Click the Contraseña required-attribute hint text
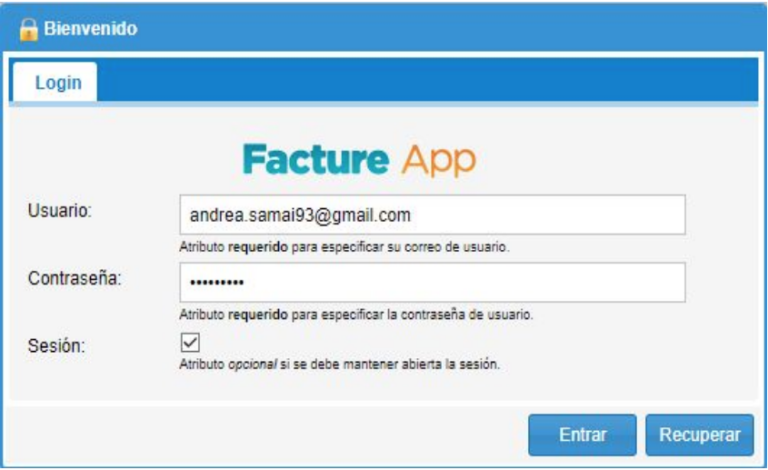 pyautogui.click(x=355, y=314)
